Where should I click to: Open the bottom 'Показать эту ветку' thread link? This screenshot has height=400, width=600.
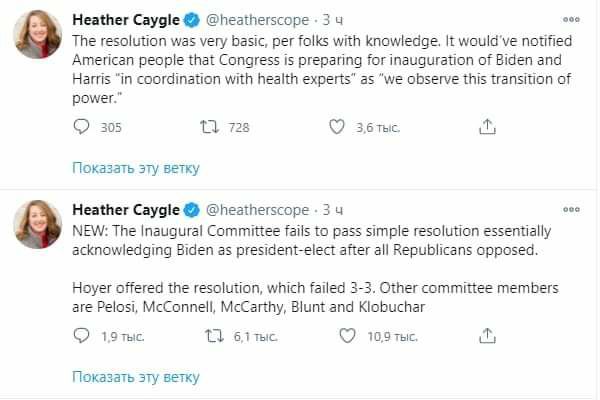pos(136,377)
